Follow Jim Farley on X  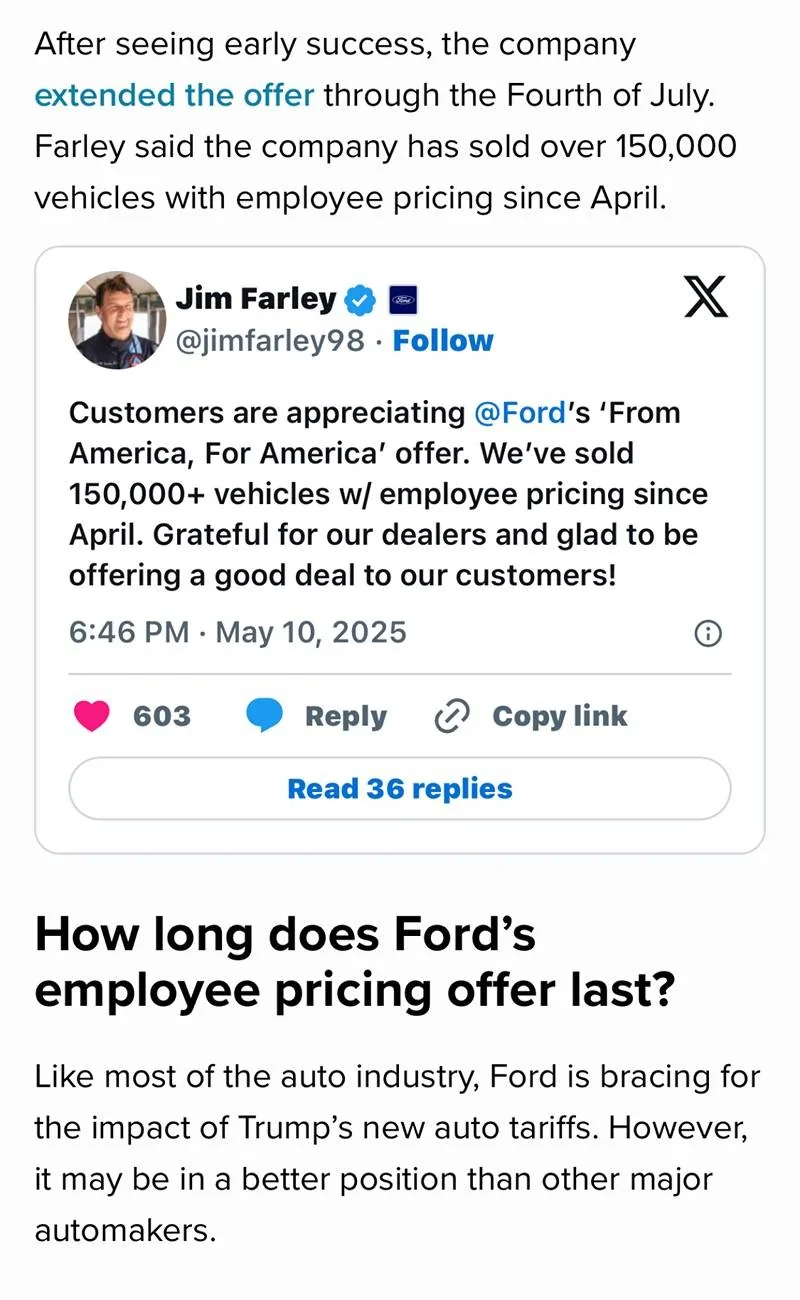[x=443, y=341]
